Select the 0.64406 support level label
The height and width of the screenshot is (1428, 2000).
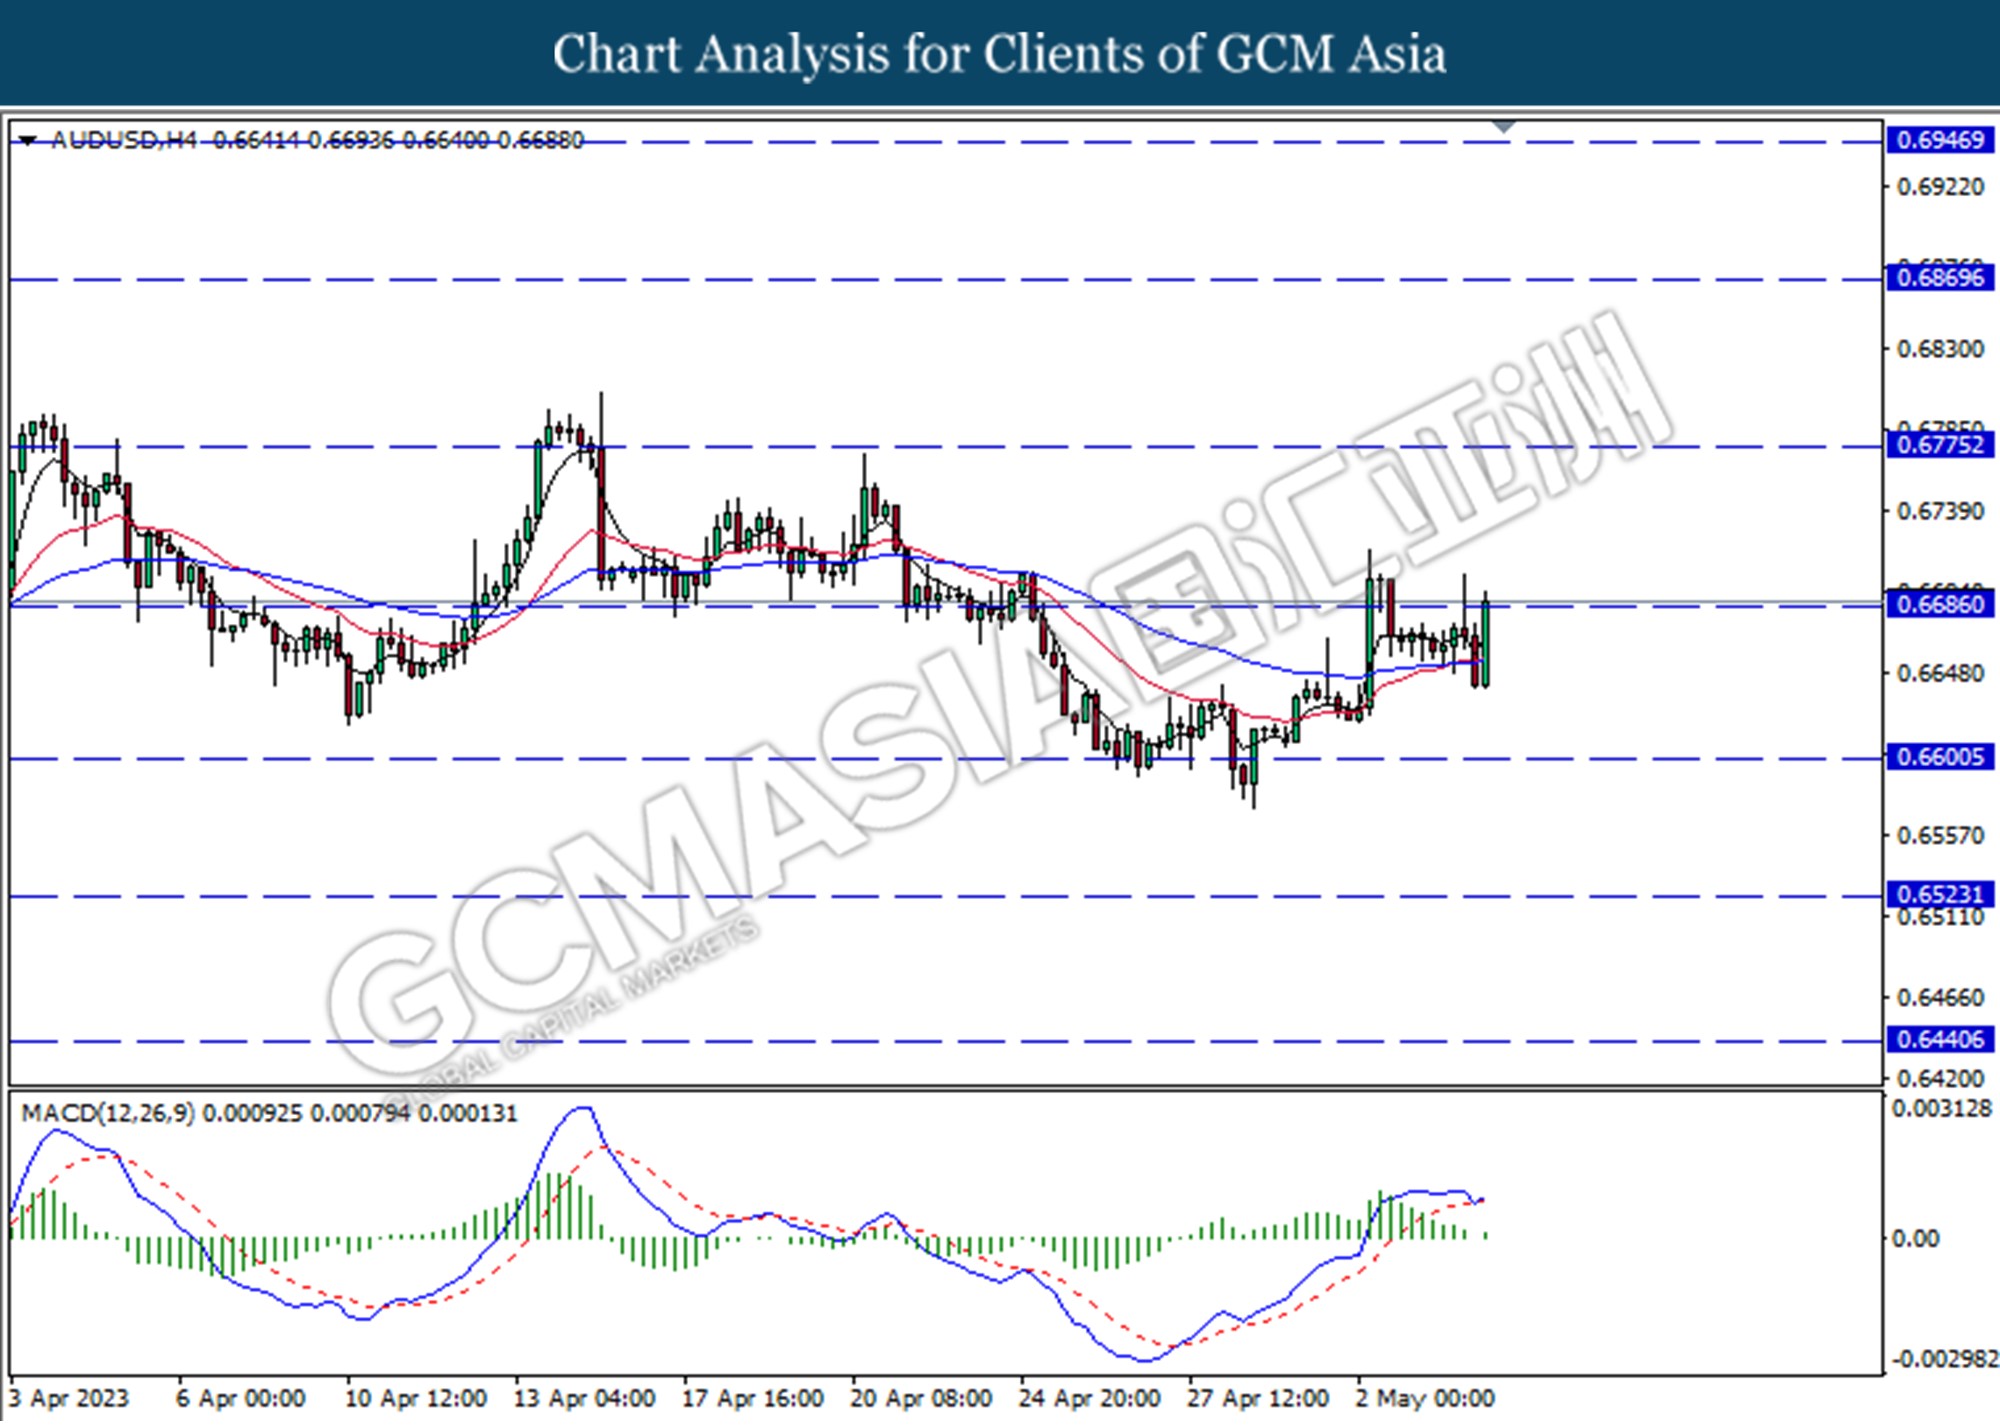click(1940, 1040)
